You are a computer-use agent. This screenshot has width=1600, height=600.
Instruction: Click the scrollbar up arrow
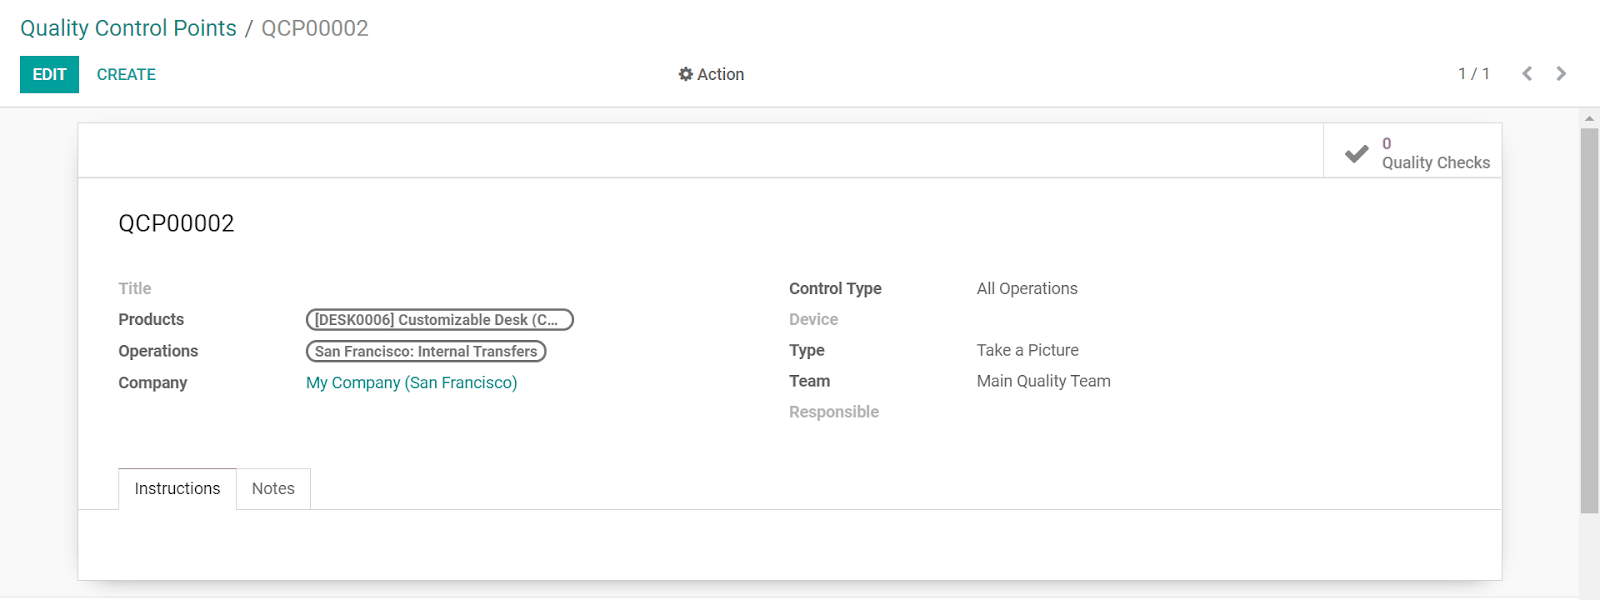pos(1589,118)
